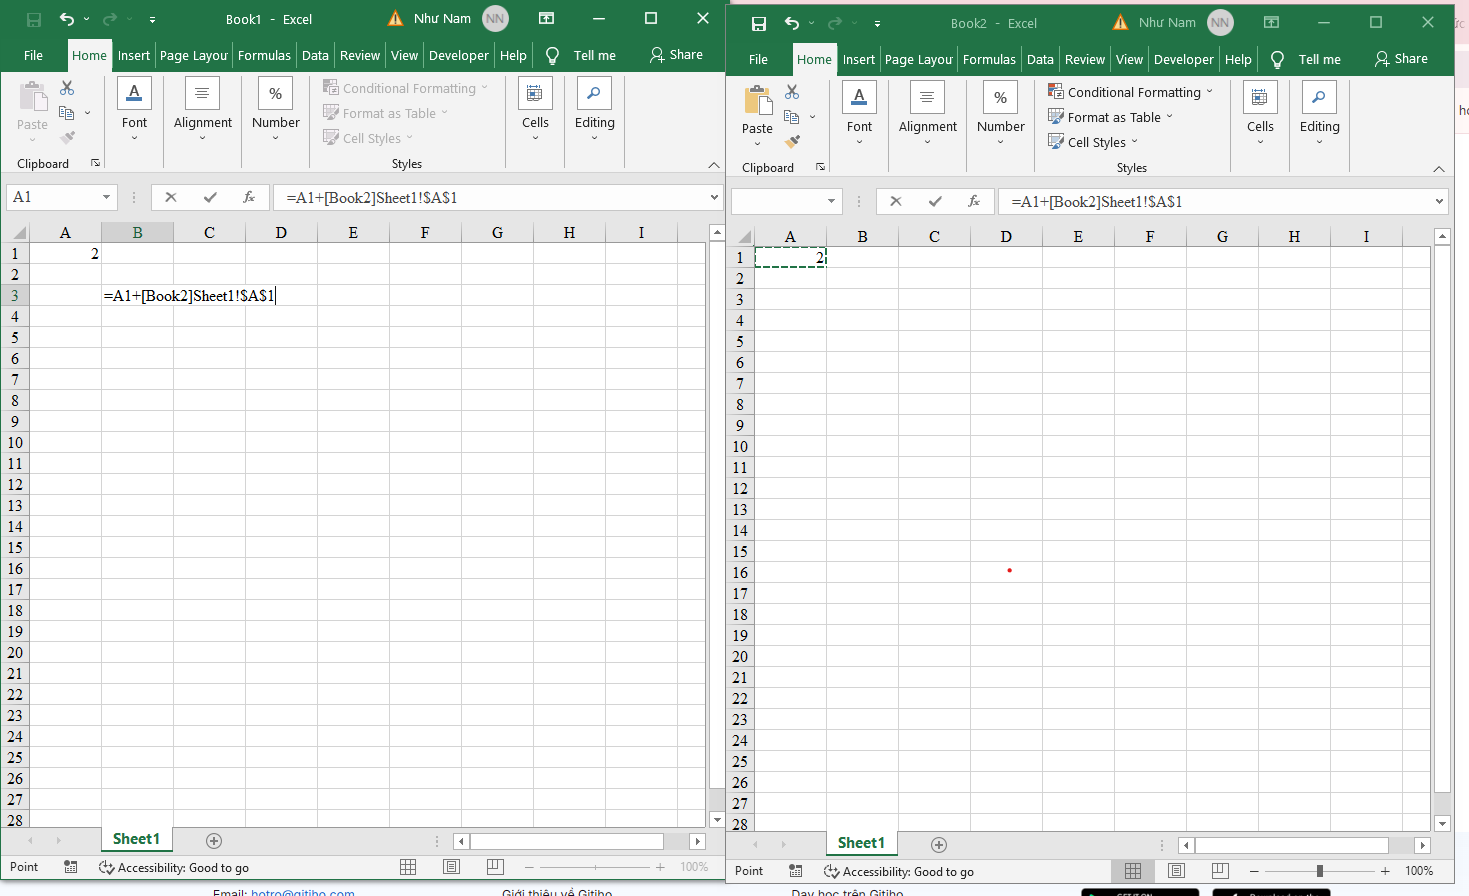The height and width of the screenshot is (896, 1469).
Task: Click the zoom slider handle in Book2
Action: [1320, 871]
